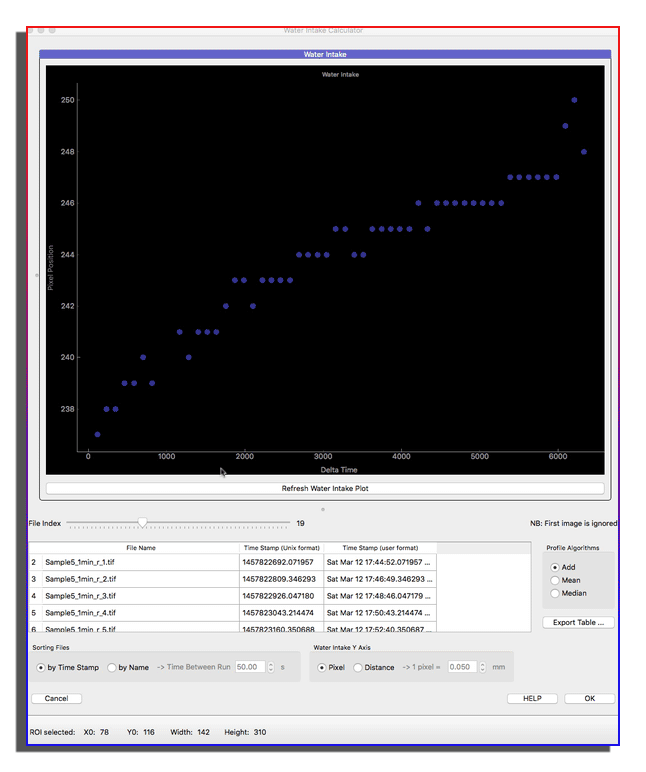Image resolution: width=646 pixels, height=772 pixels.
Task: Choose Pixel for the Y axis
Action: click(x=322, y=667)
